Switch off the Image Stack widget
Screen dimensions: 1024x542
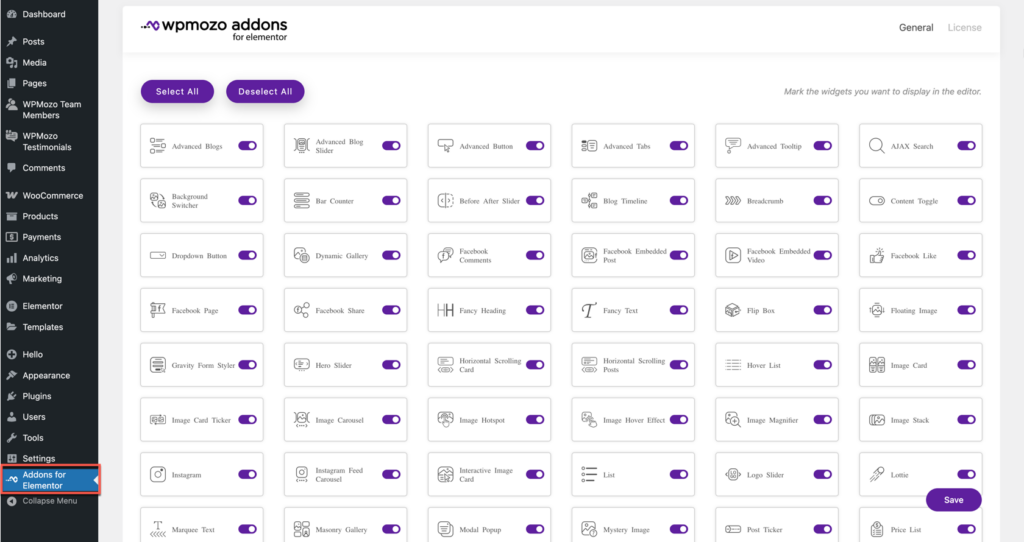click(x=966, y=420)
